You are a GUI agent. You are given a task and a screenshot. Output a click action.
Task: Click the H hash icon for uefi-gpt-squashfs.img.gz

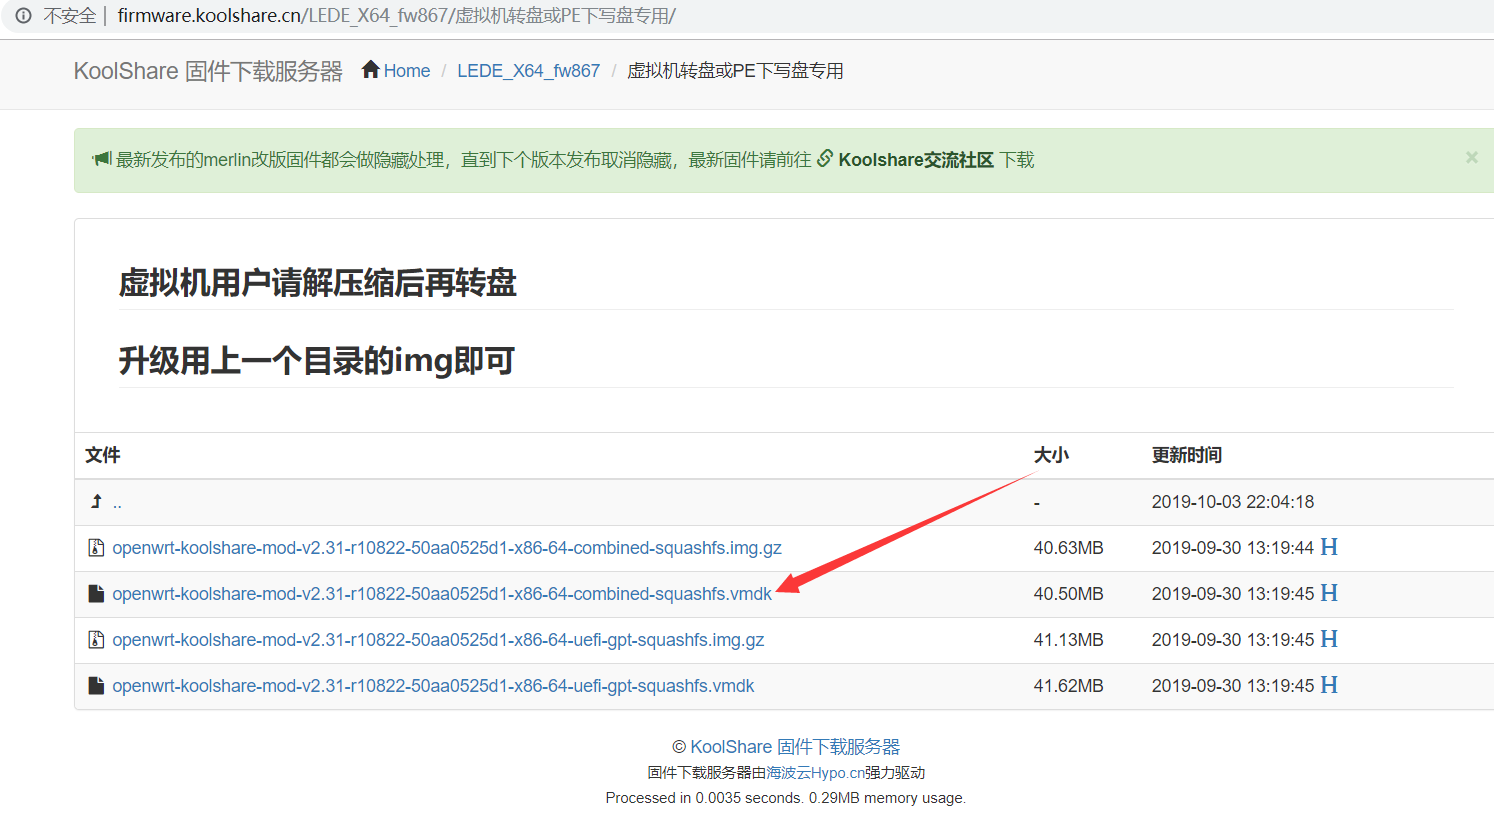pyautogui.click(x=1329, y=639)
